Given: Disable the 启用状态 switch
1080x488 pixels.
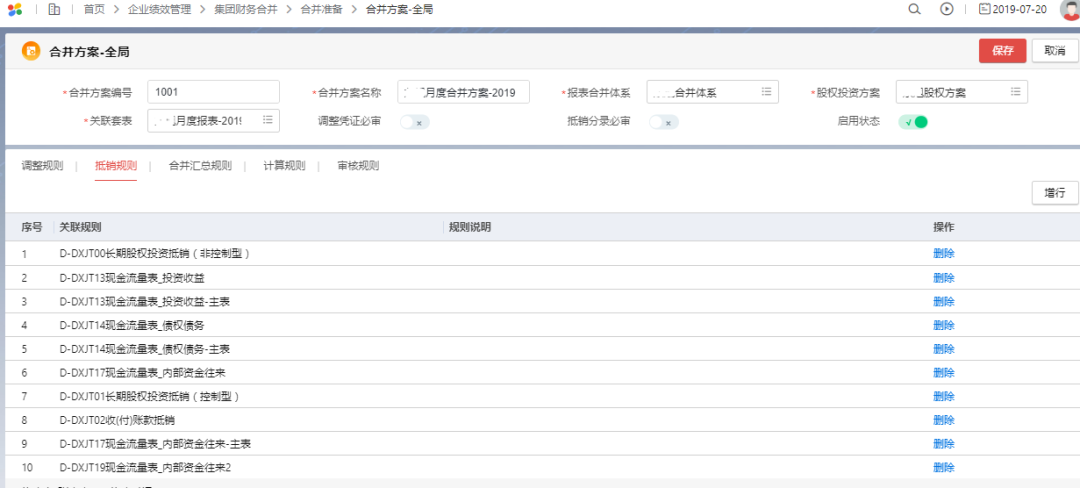Looking at the screenshot, I should tap(913, 122).
